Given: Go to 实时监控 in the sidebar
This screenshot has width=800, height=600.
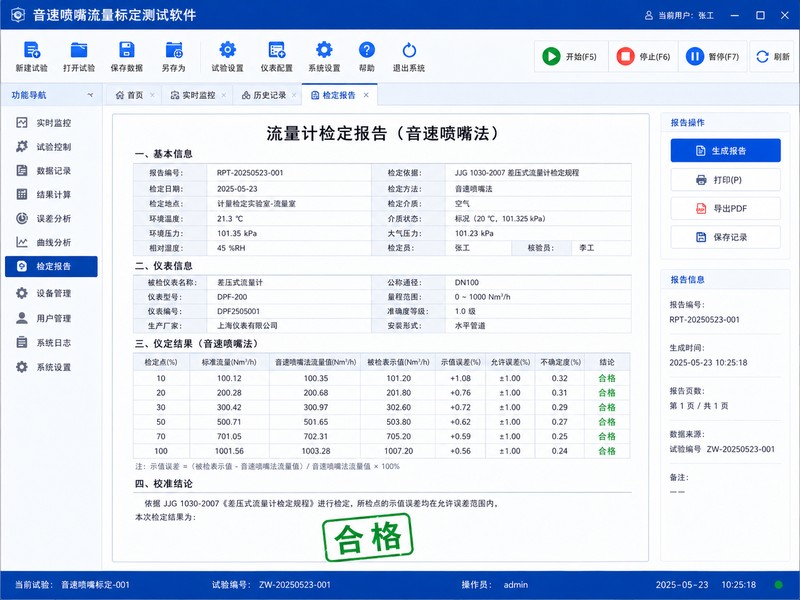Looking at the screenshot, I should coord(51,122).
